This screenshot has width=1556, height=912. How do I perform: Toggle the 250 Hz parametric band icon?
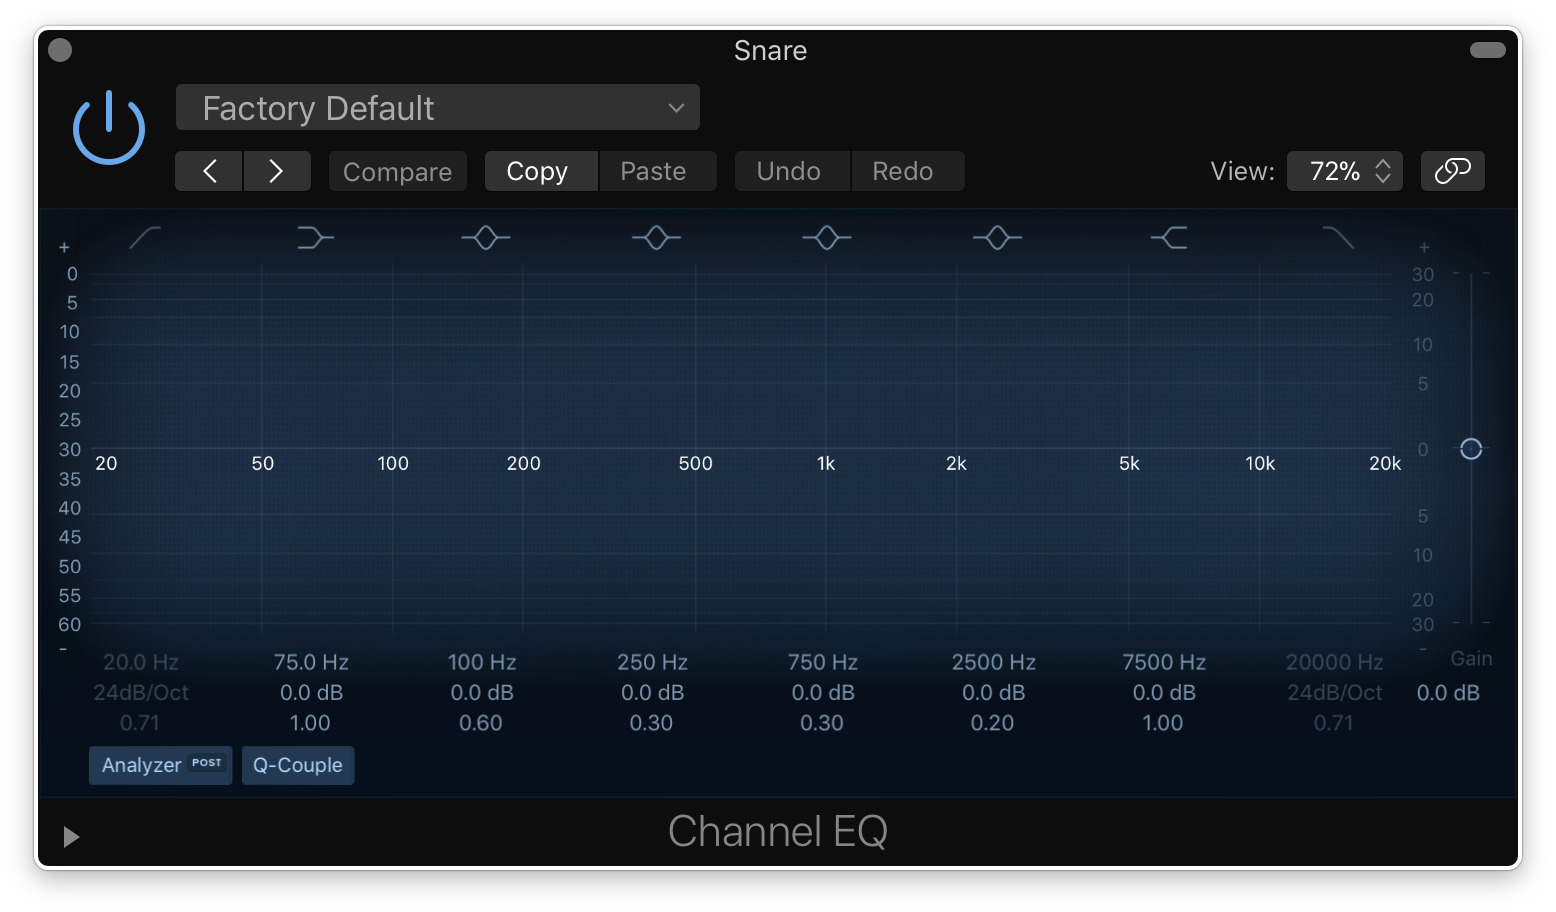(x=656, y=238)
